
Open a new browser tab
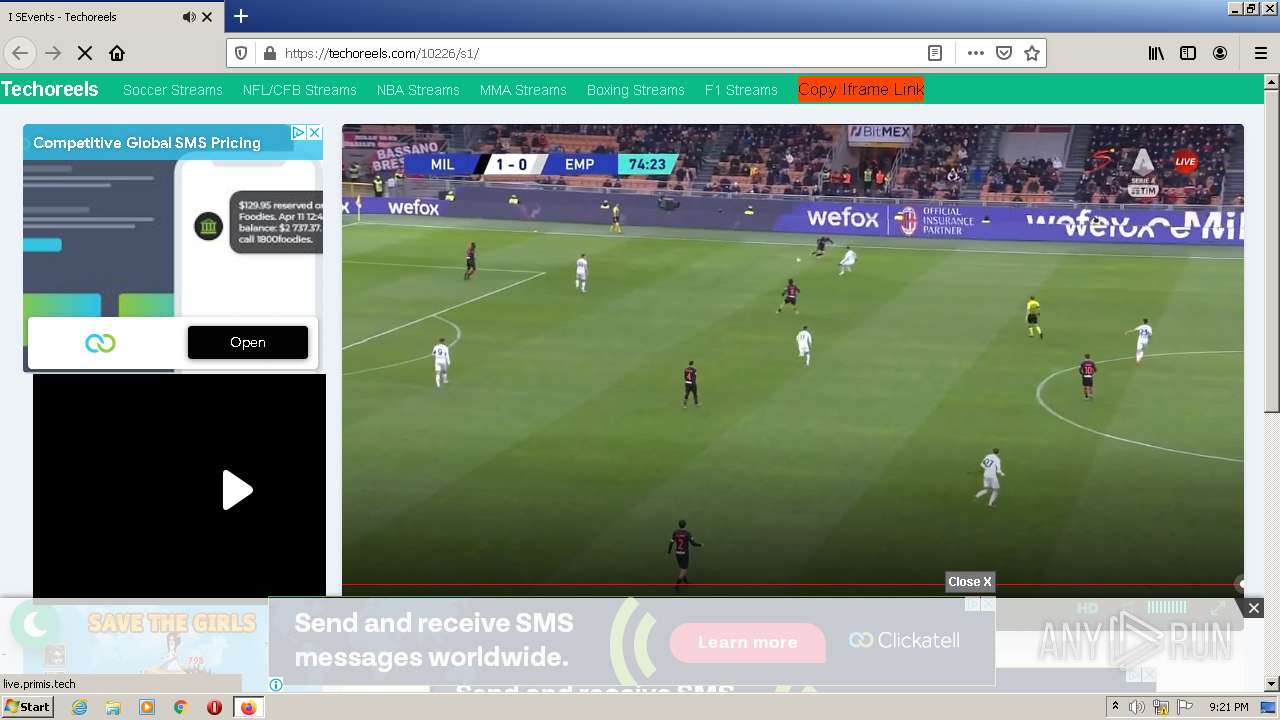(x=241, y=16)
